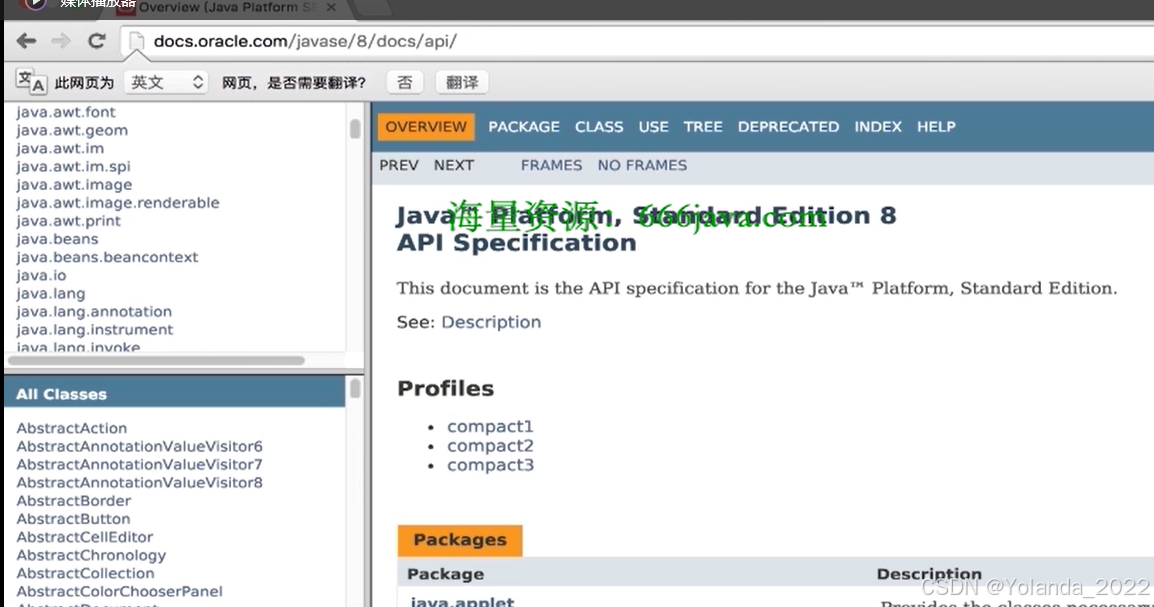1154x607 pixels.
Task: Click the 否 button to decline translation
Action: point(405,82)
